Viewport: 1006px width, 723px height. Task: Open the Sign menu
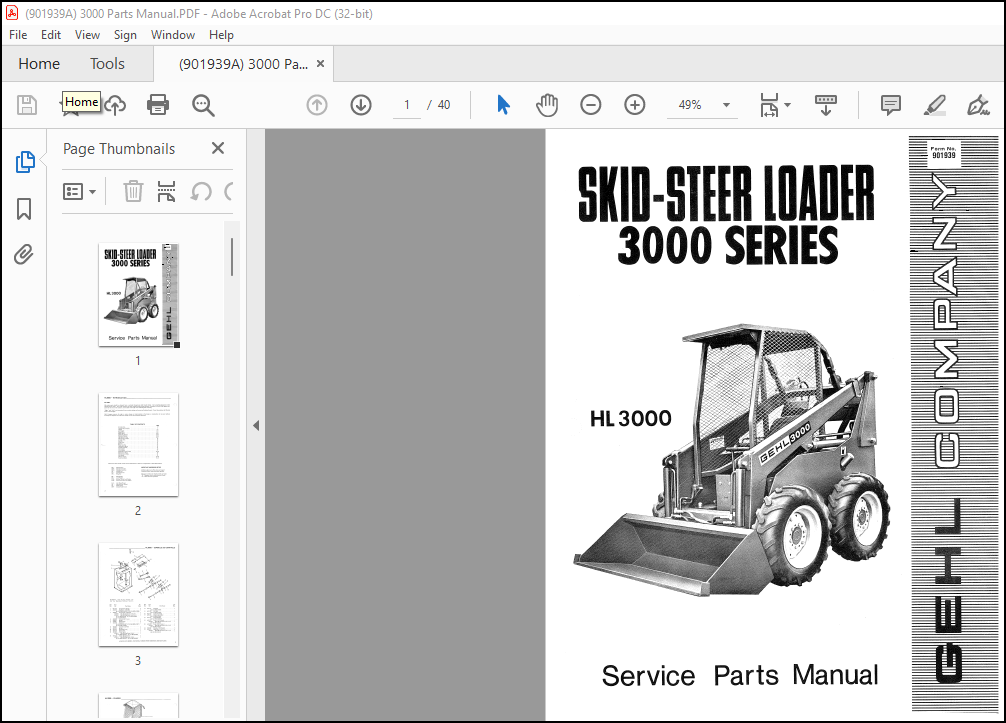coord(125,35)
